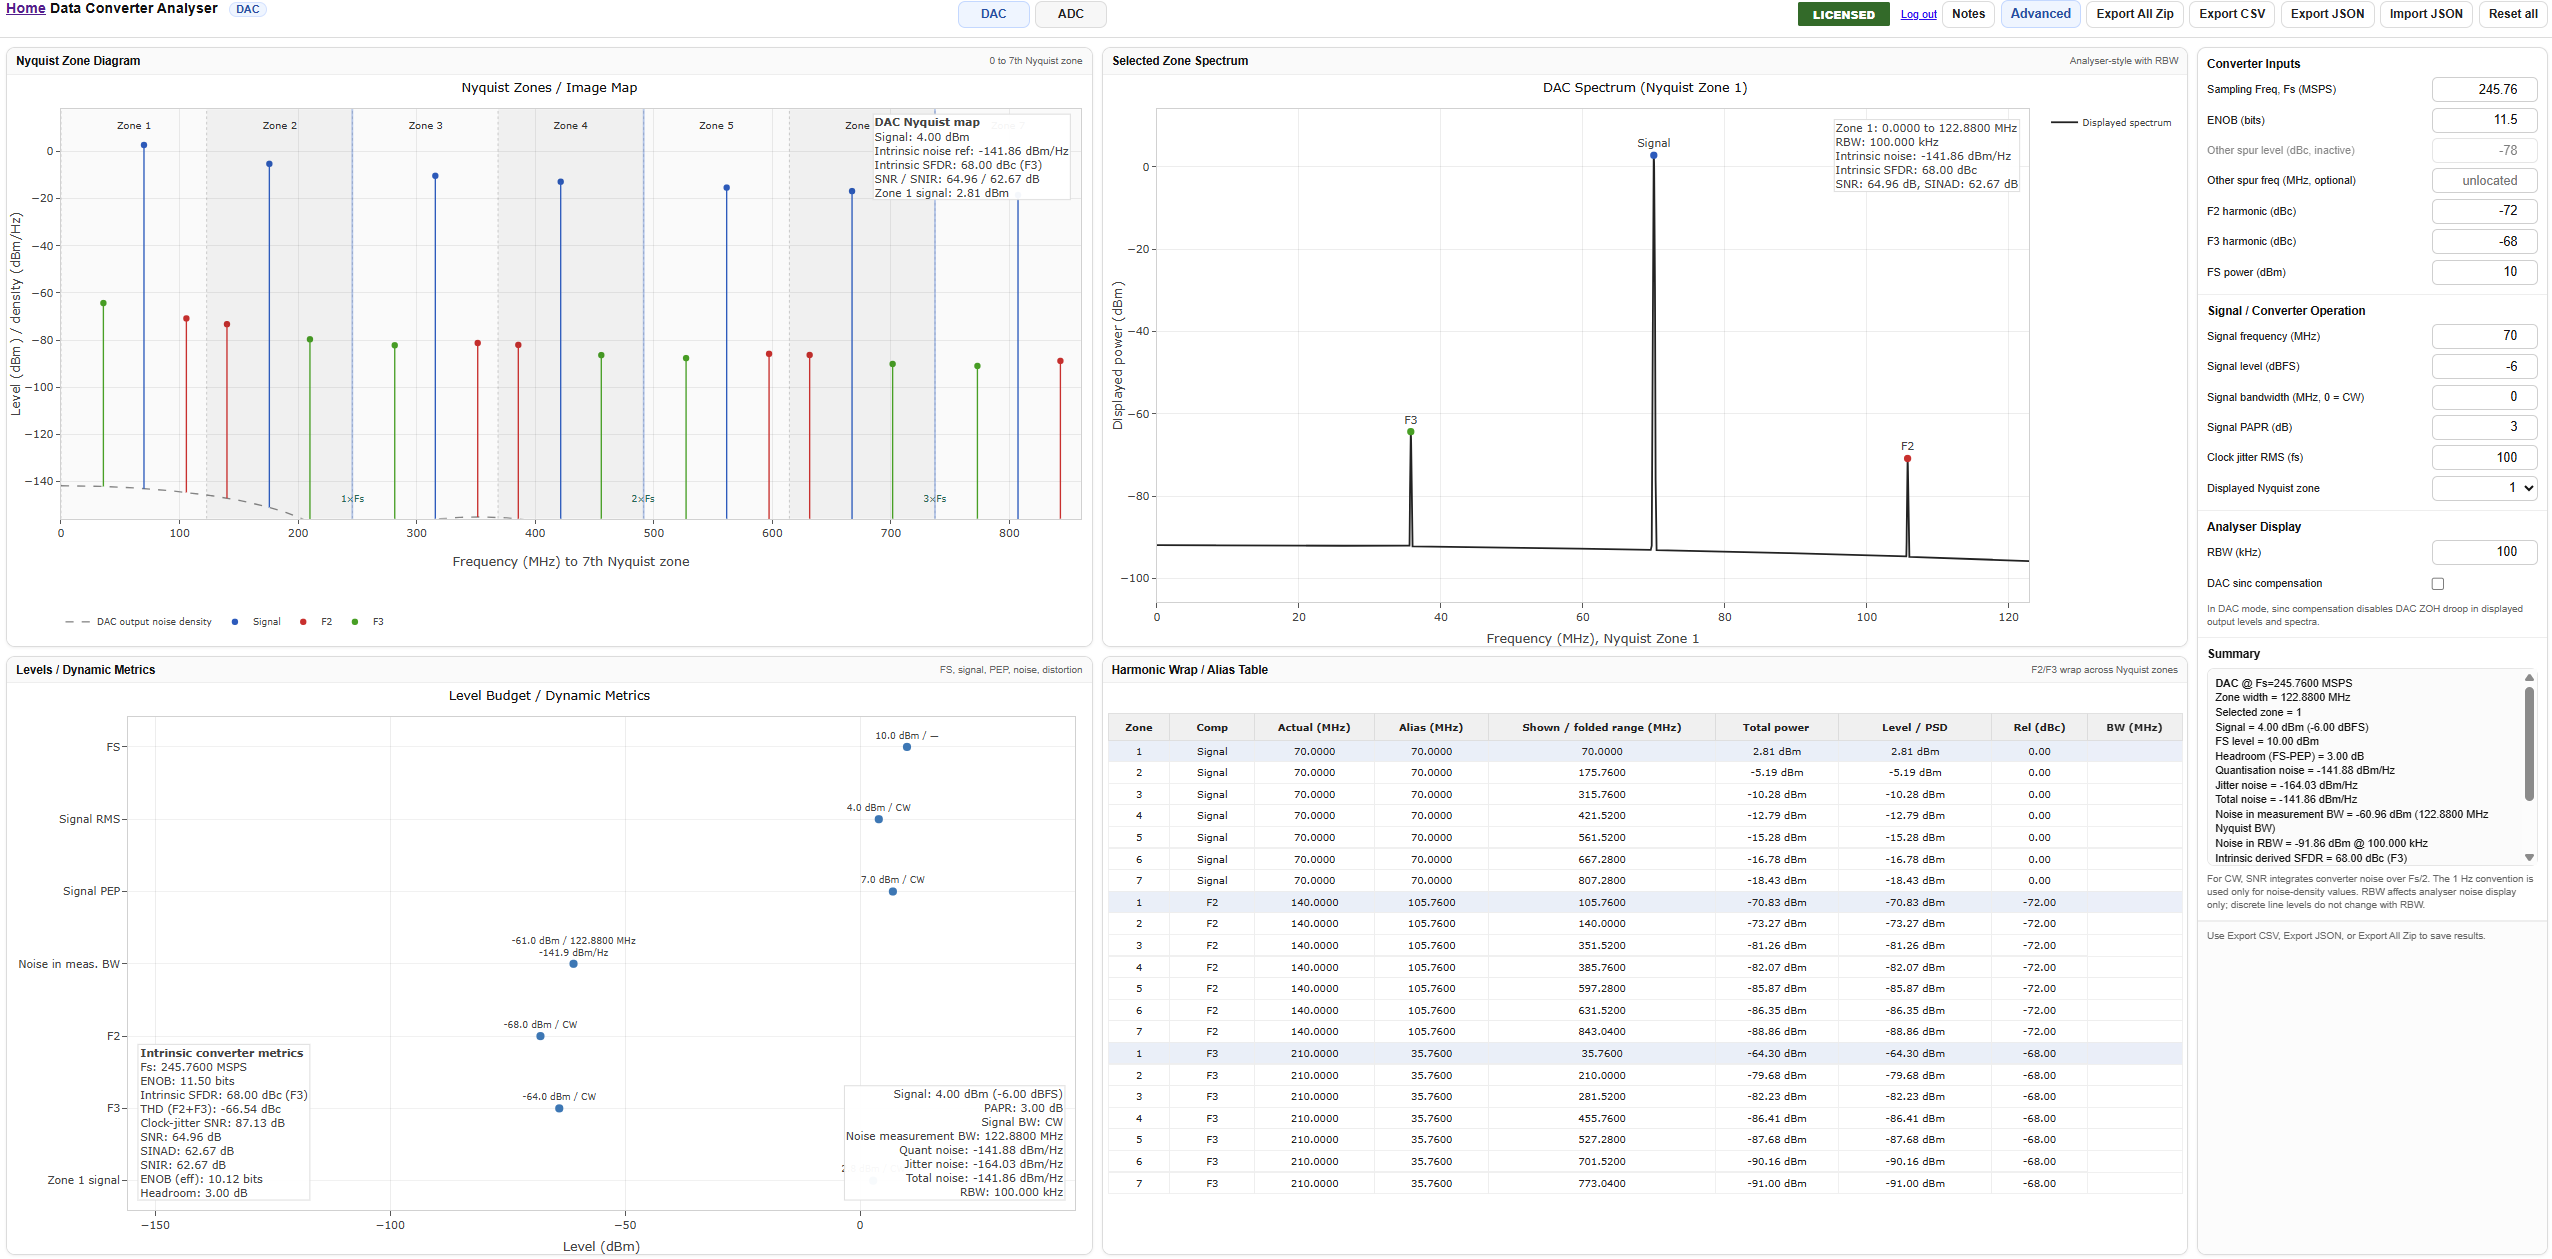Toggle Displayed spectrum legend entry
Viewport: 2552px width, 1259px height.
(2111, 123)
